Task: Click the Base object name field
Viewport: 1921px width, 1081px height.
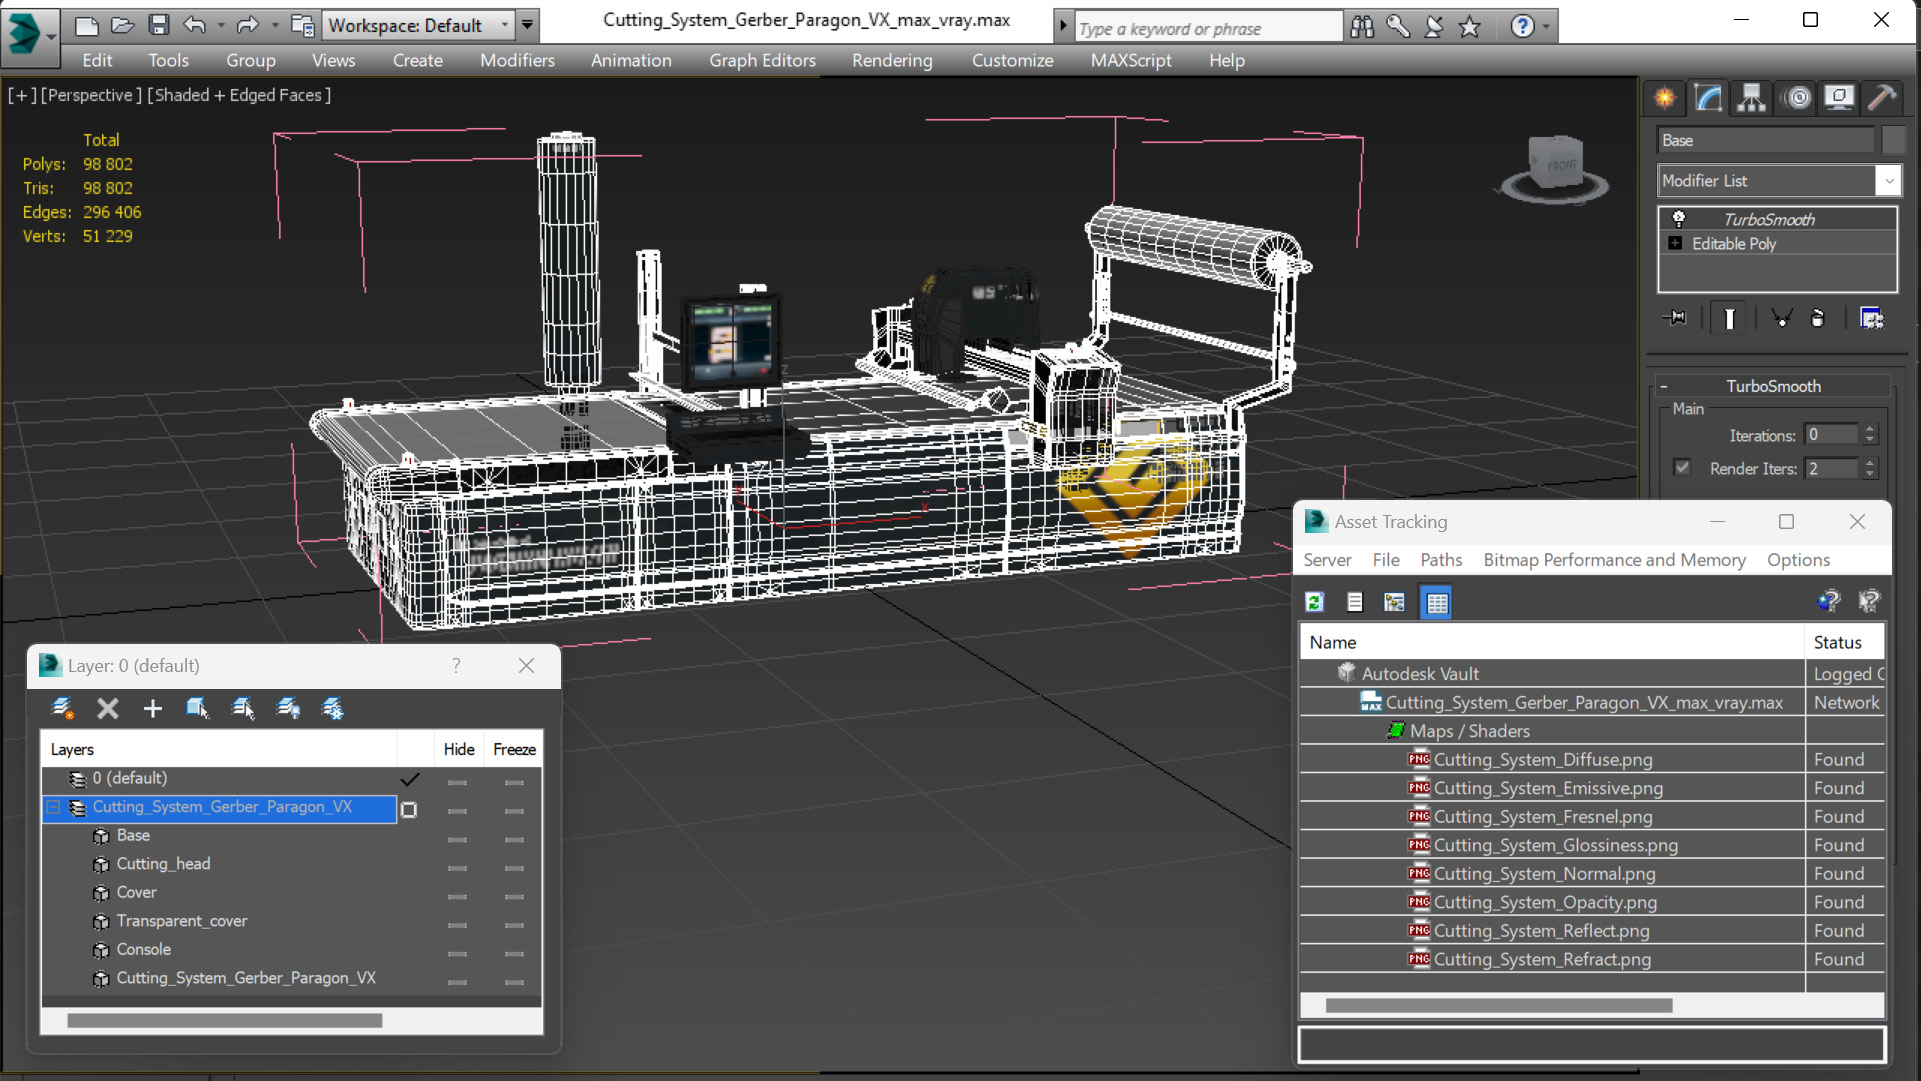Action: click(1766, 140)
